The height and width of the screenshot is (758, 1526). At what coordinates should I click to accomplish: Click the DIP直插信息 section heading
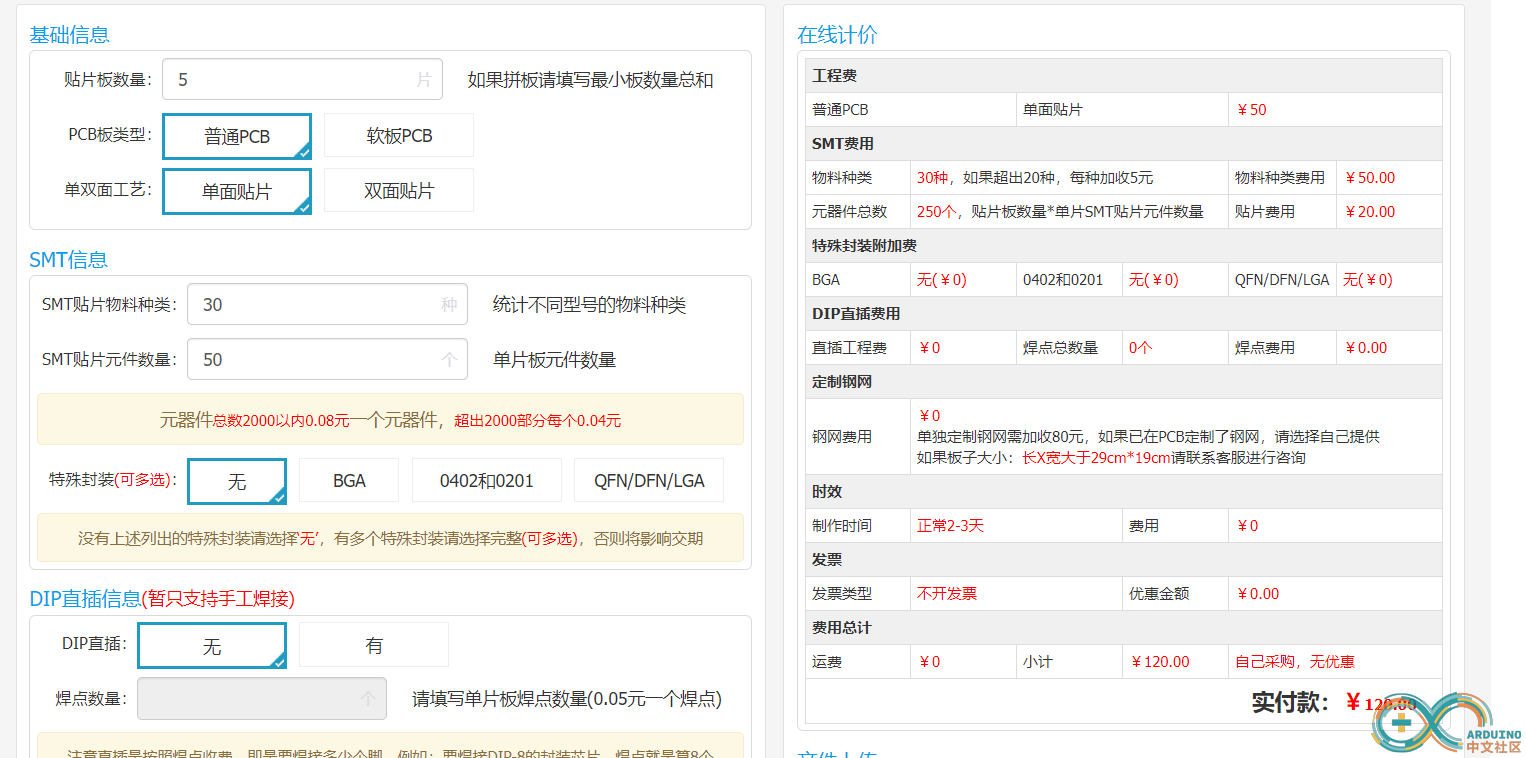point(162,599)
